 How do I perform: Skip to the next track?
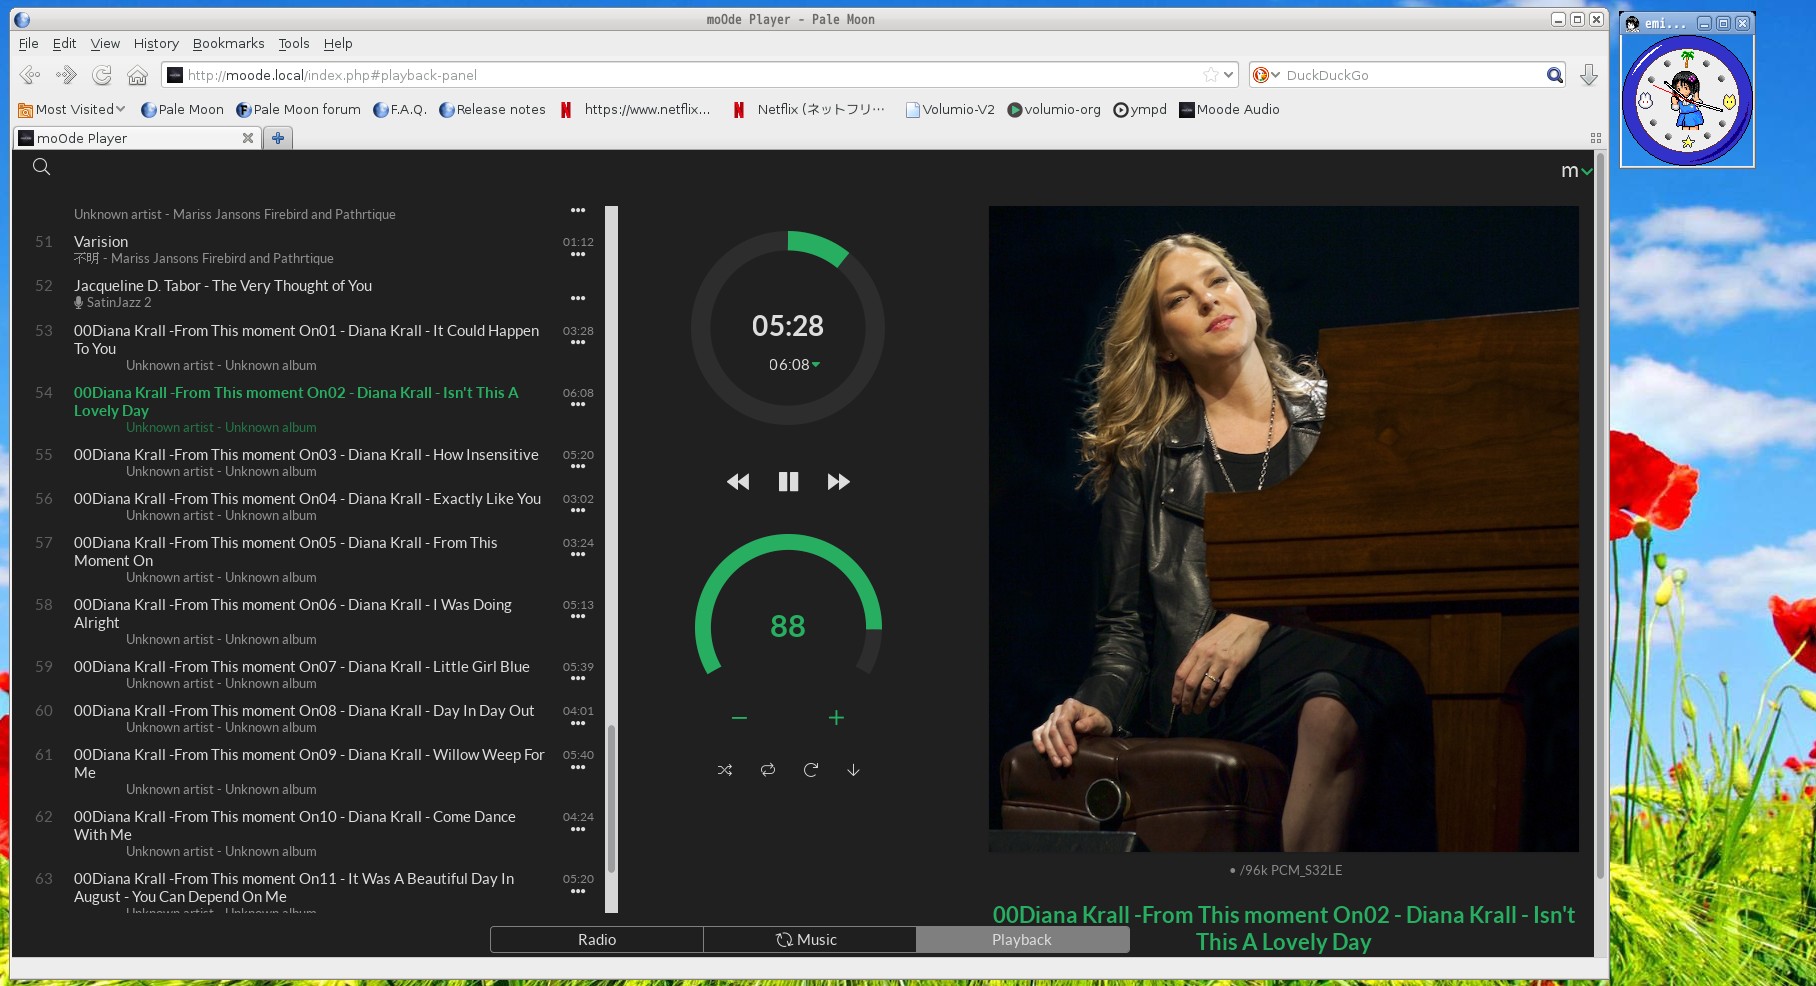(838, 482)
